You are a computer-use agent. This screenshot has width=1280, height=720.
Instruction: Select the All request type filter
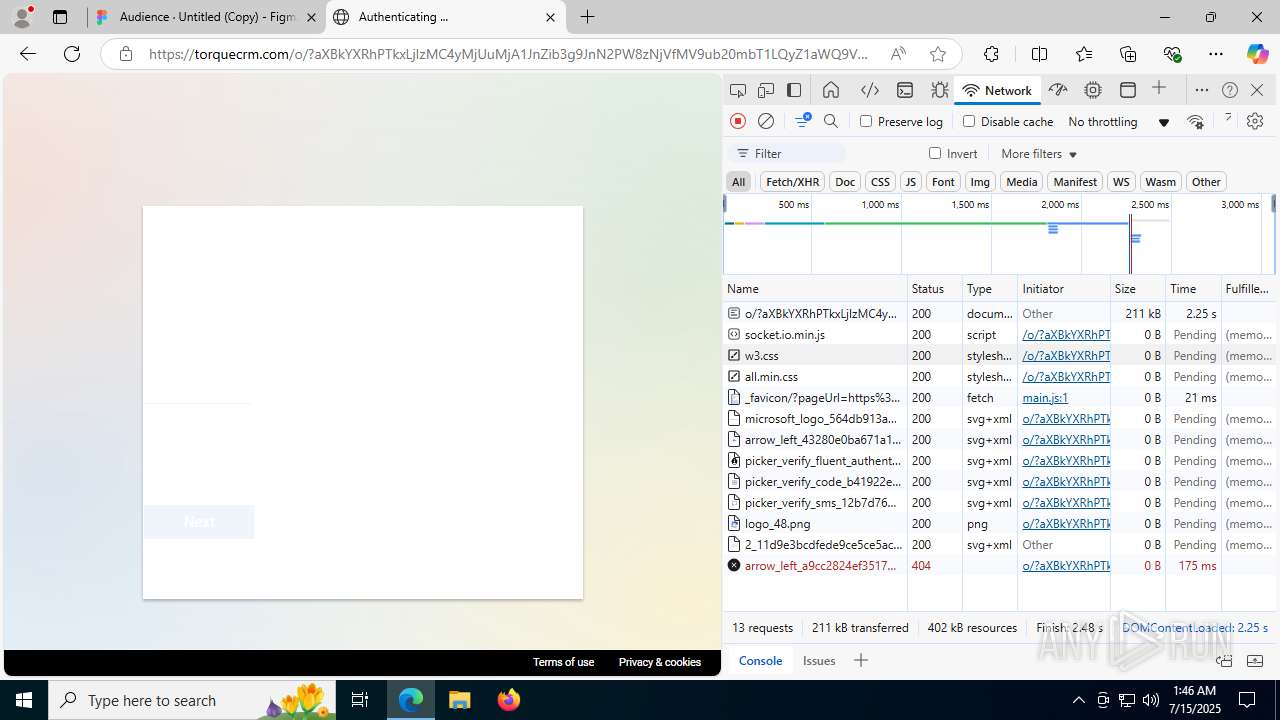[x=738, y=182]
